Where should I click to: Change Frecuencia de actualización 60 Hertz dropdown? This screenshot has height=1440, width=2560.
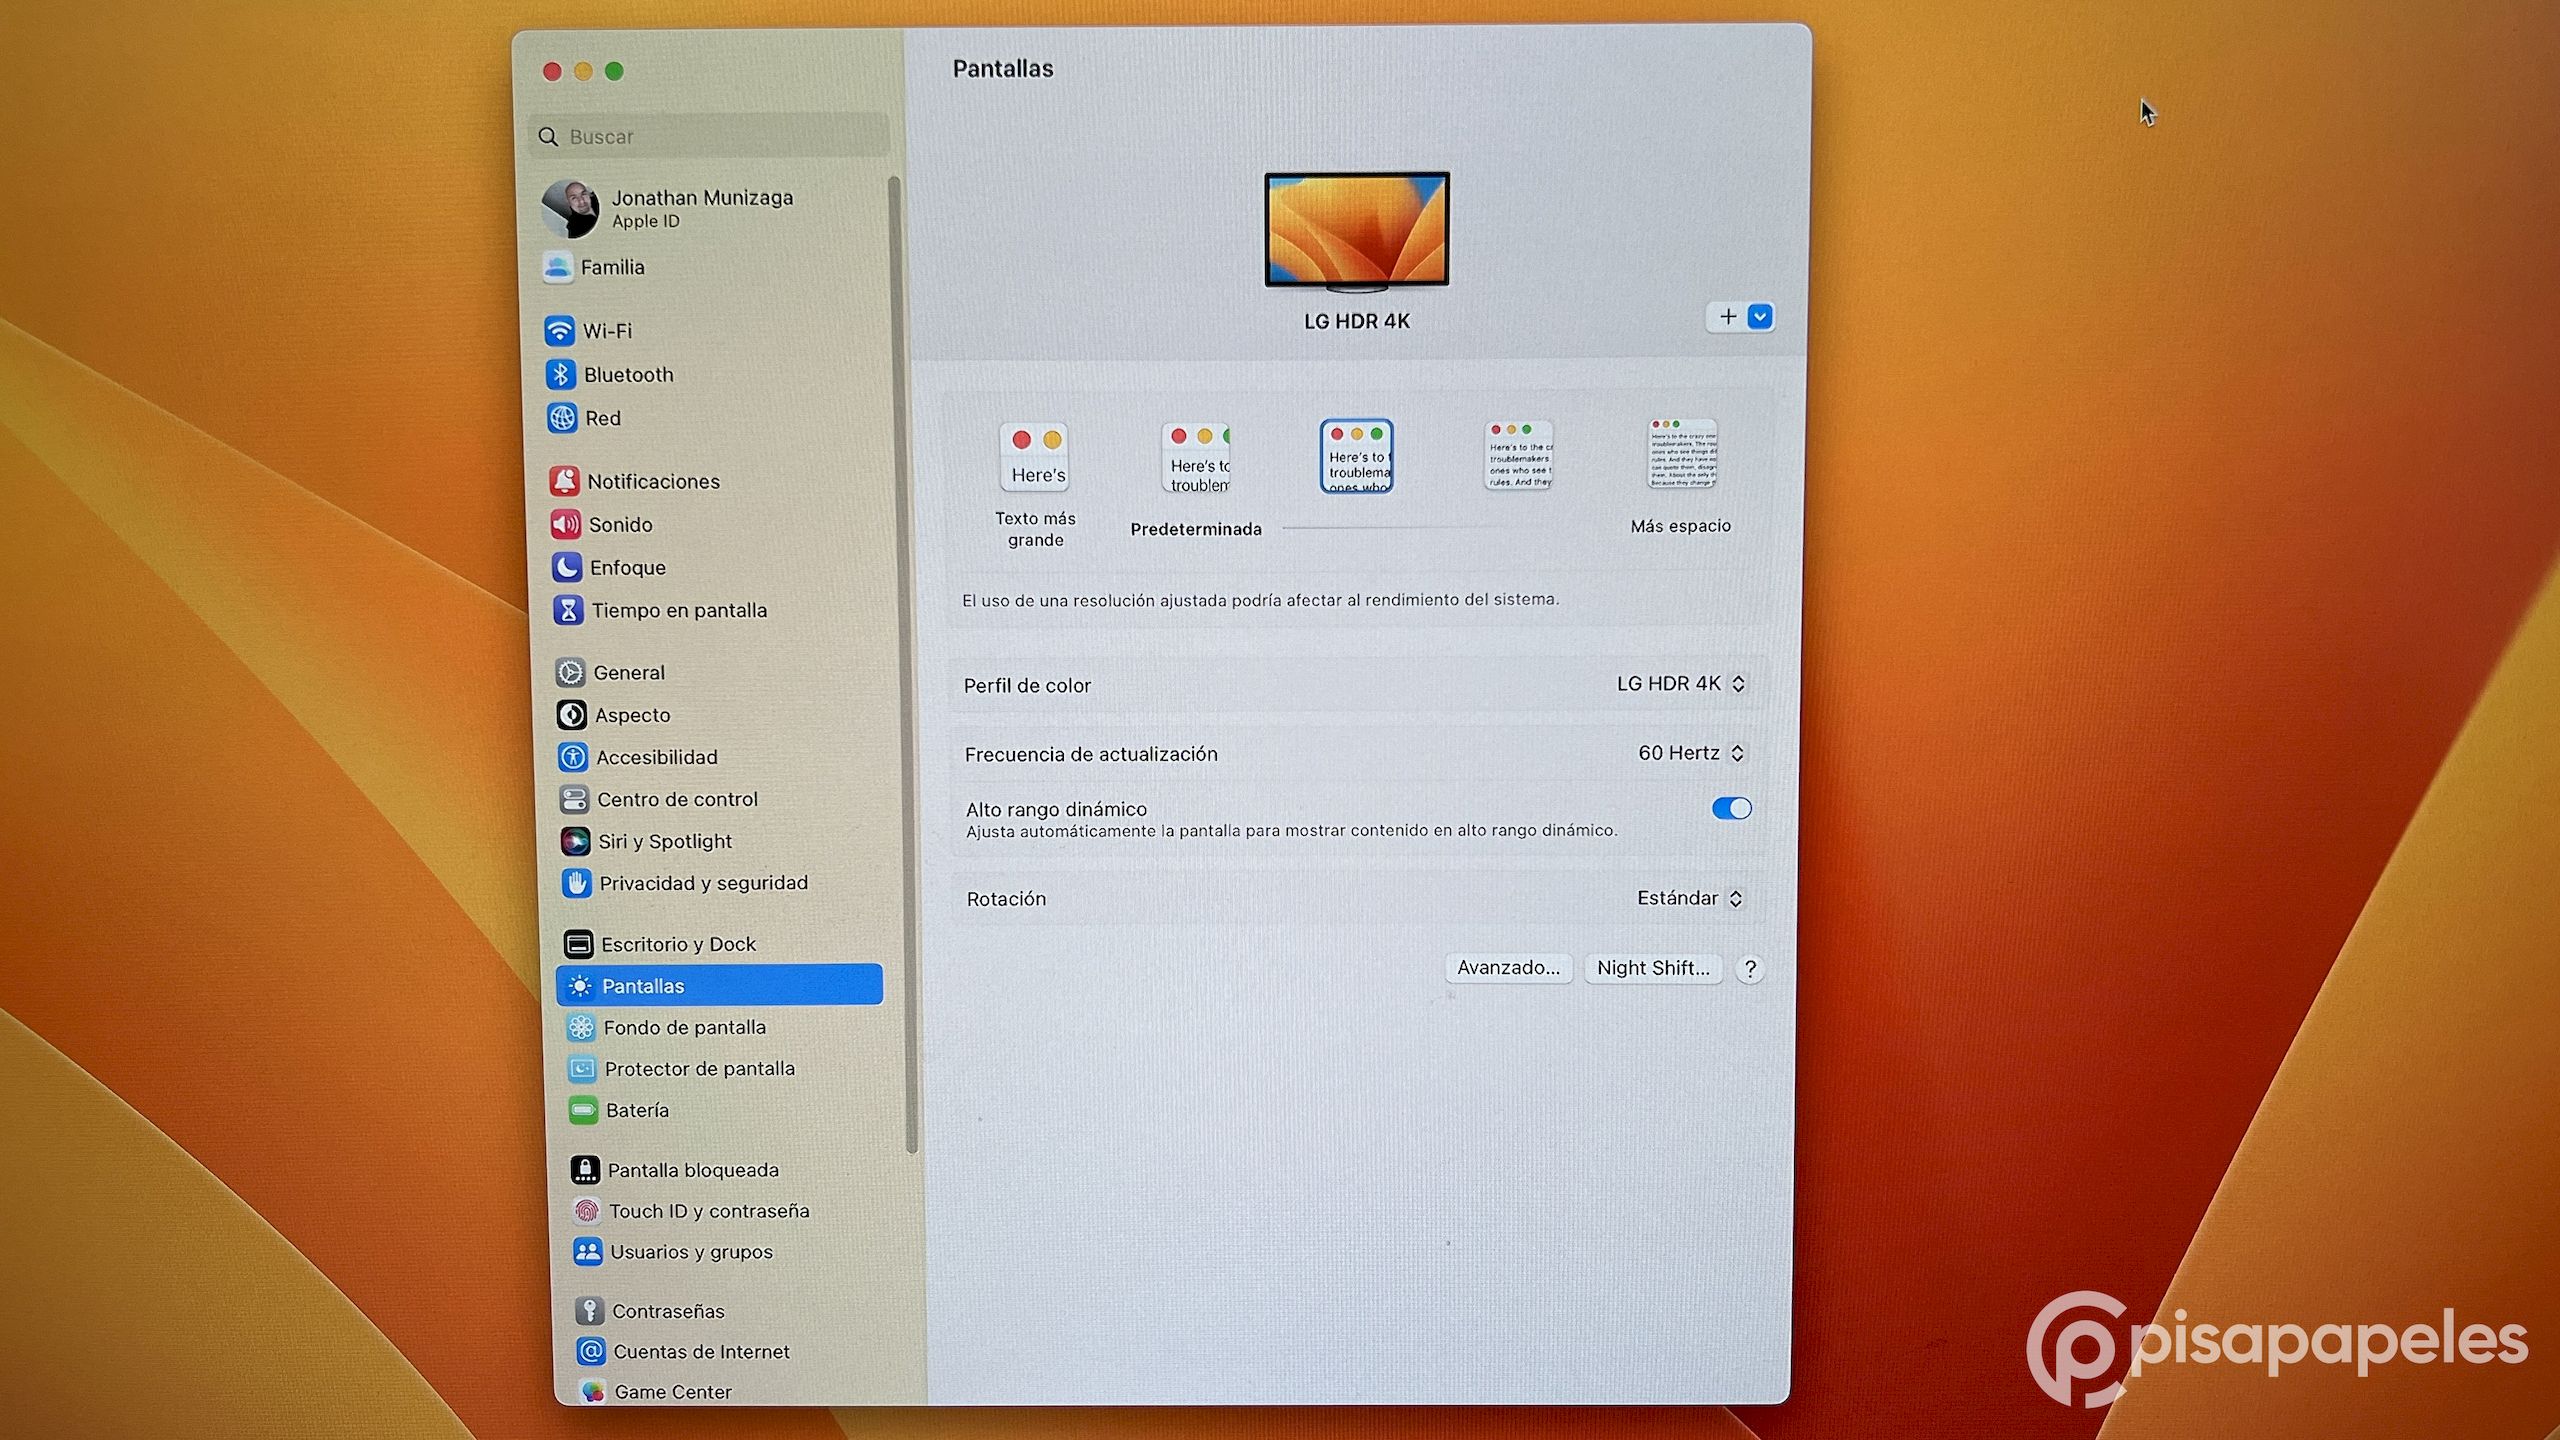[x=1691, y=753]
